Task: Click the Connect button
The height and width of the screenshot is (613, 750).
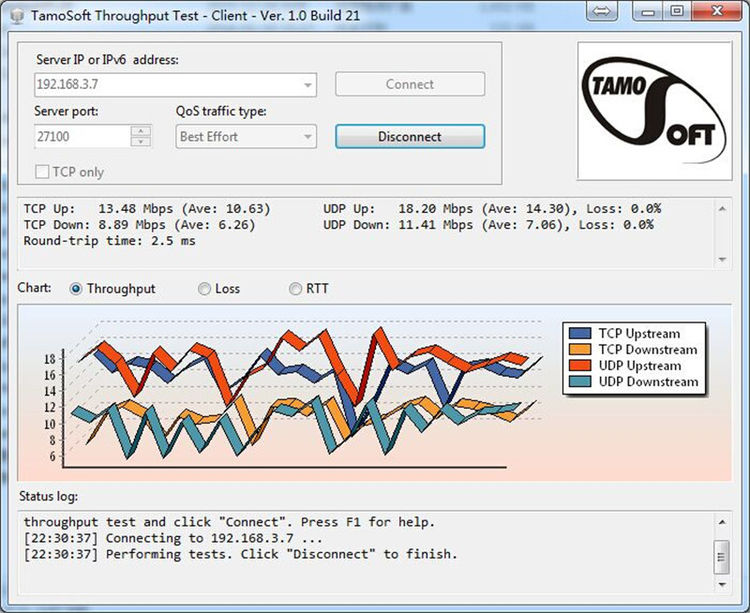Action: point(409,85)
